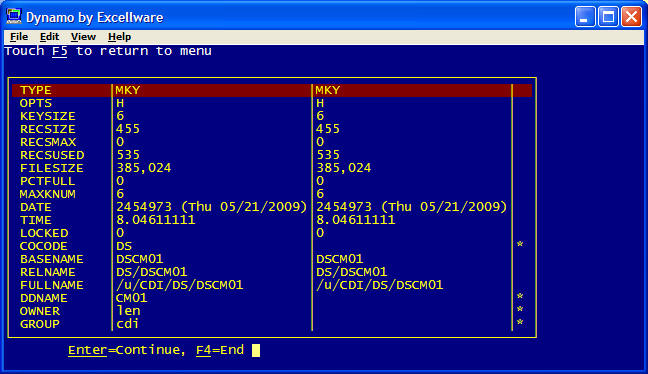Viewport: 648px width, 374px height.
Task: Select the RECSMAX row label
Action: 48,142
